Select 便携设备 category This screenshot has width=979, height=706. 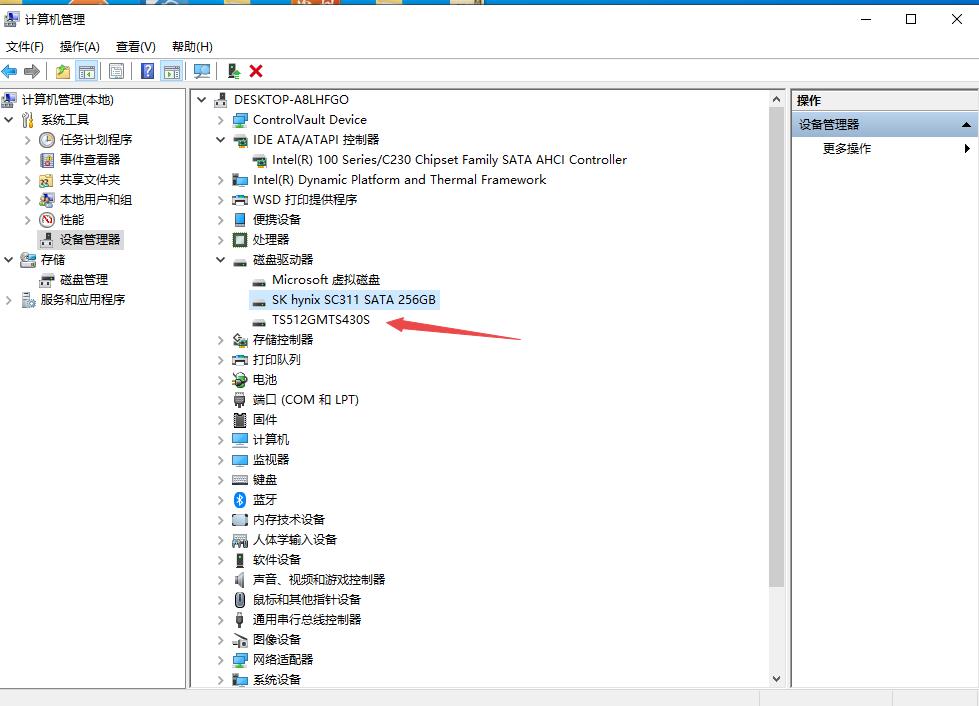pyautogui.click(x=277, y=220)
